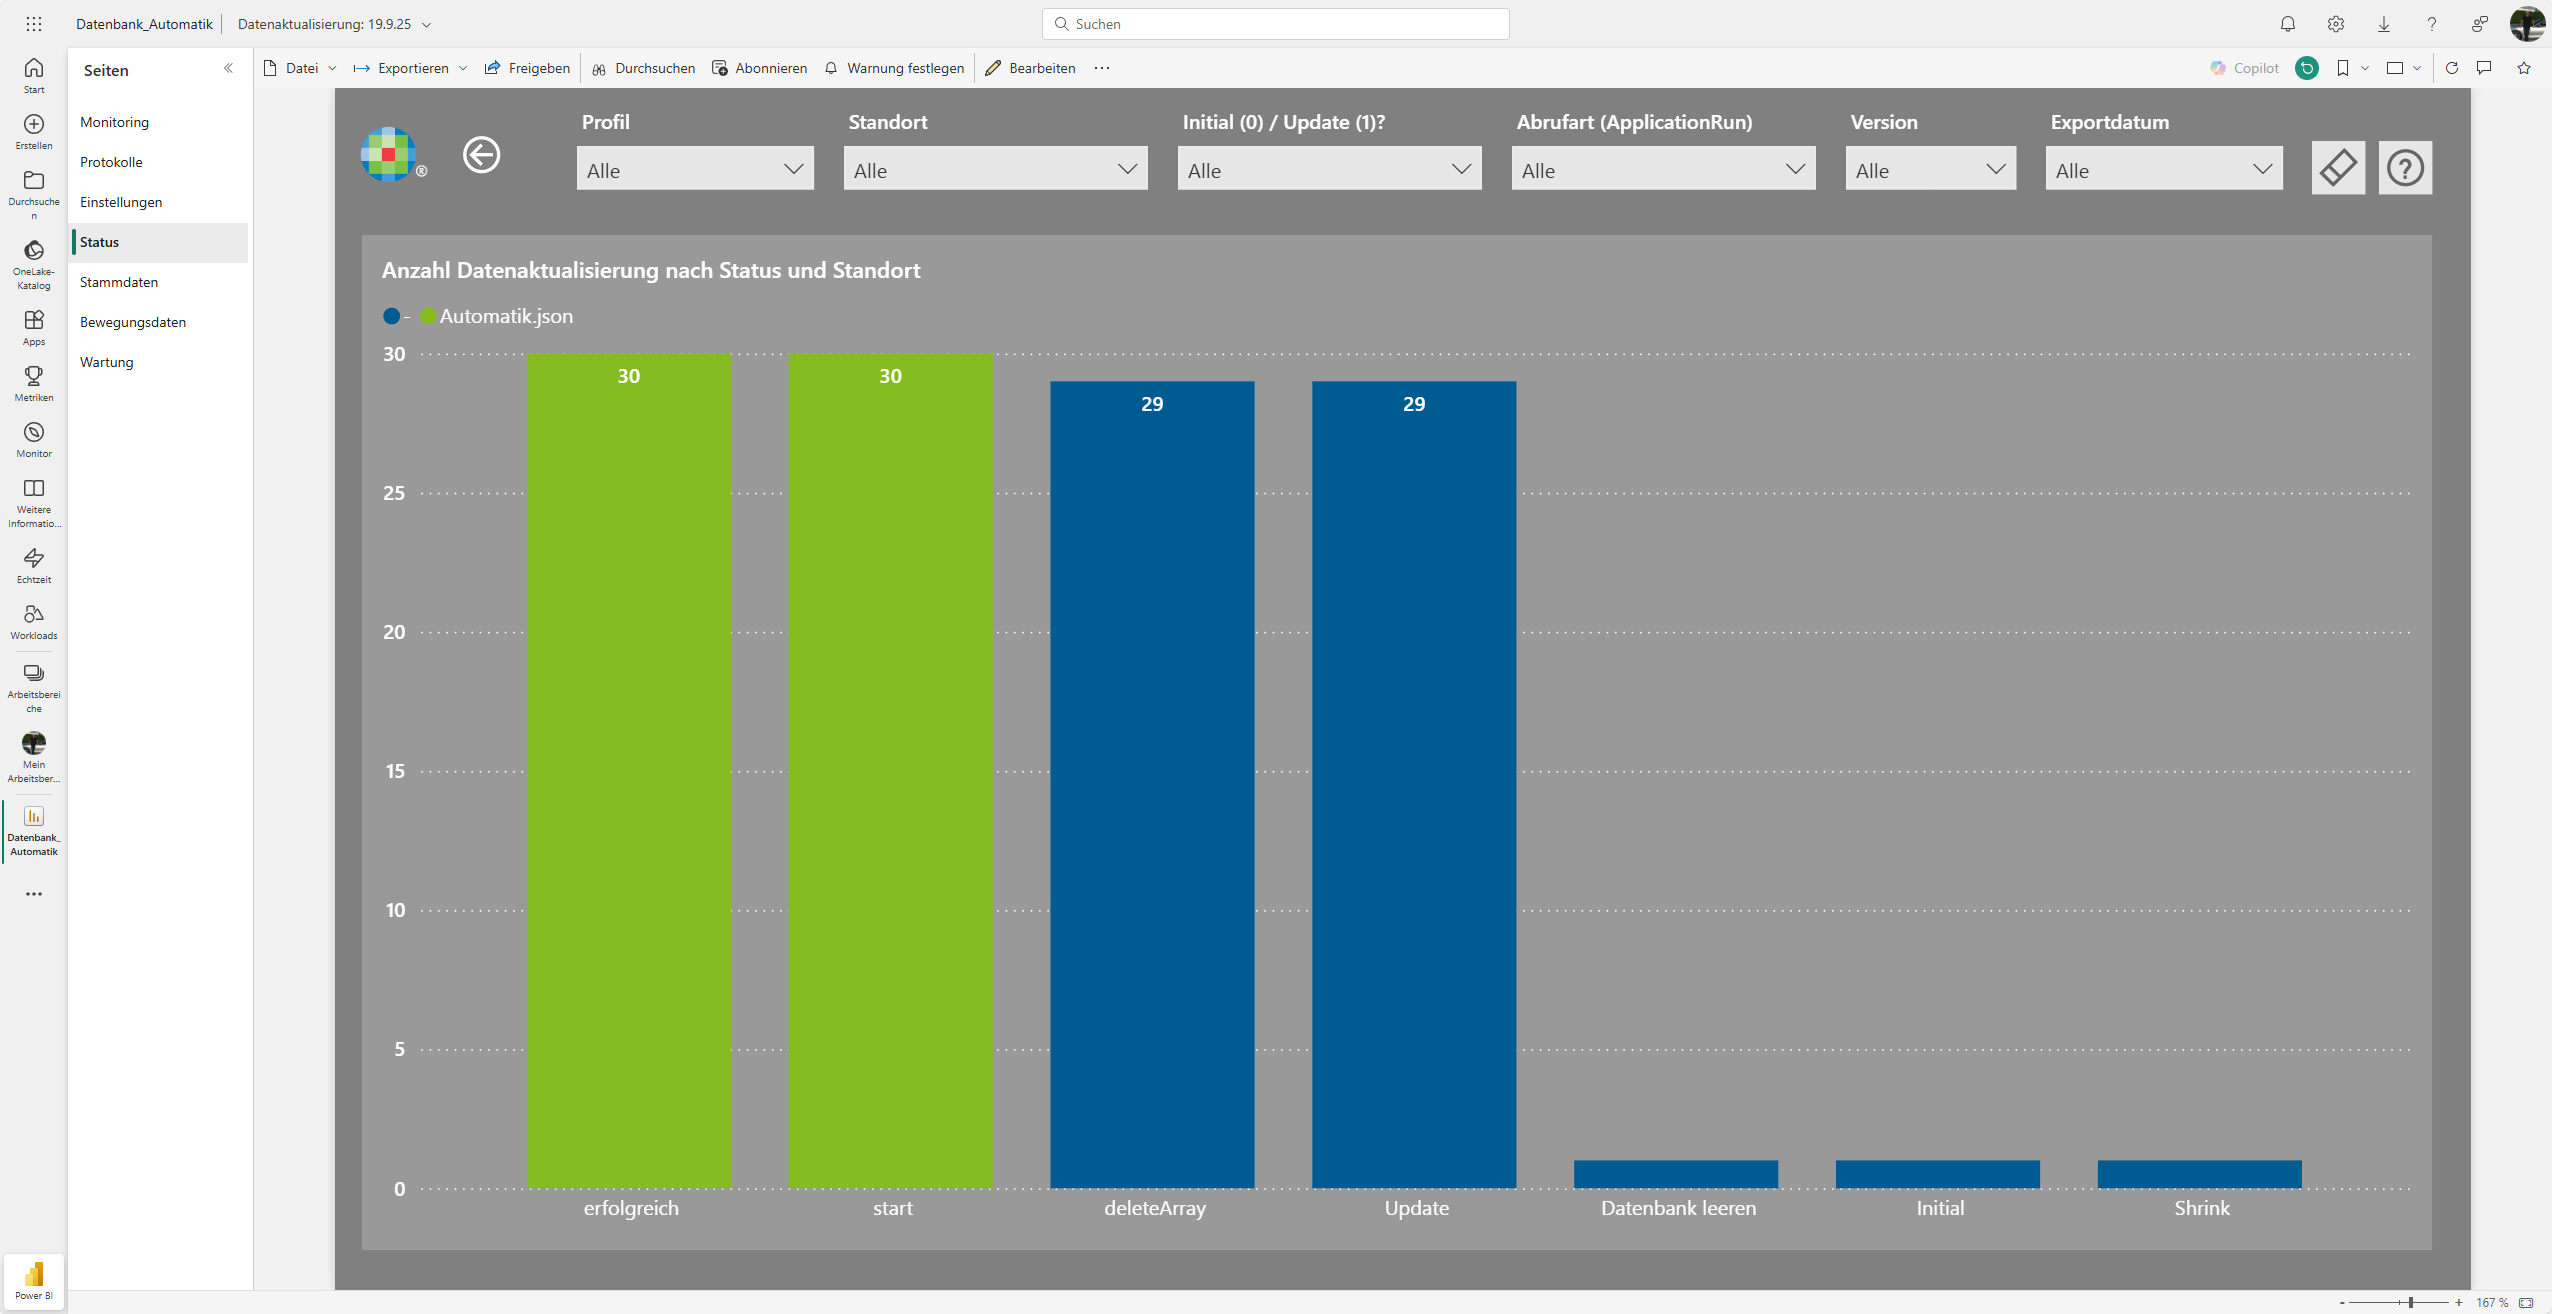This screenshot has height=1314, width=2552.
Task: Go to Start in left rail
Action: click(34, 75)
